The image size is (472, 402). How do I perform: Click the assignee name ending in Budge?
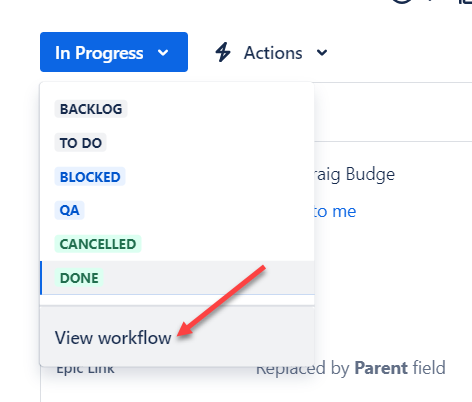click(x=354, y=174)
